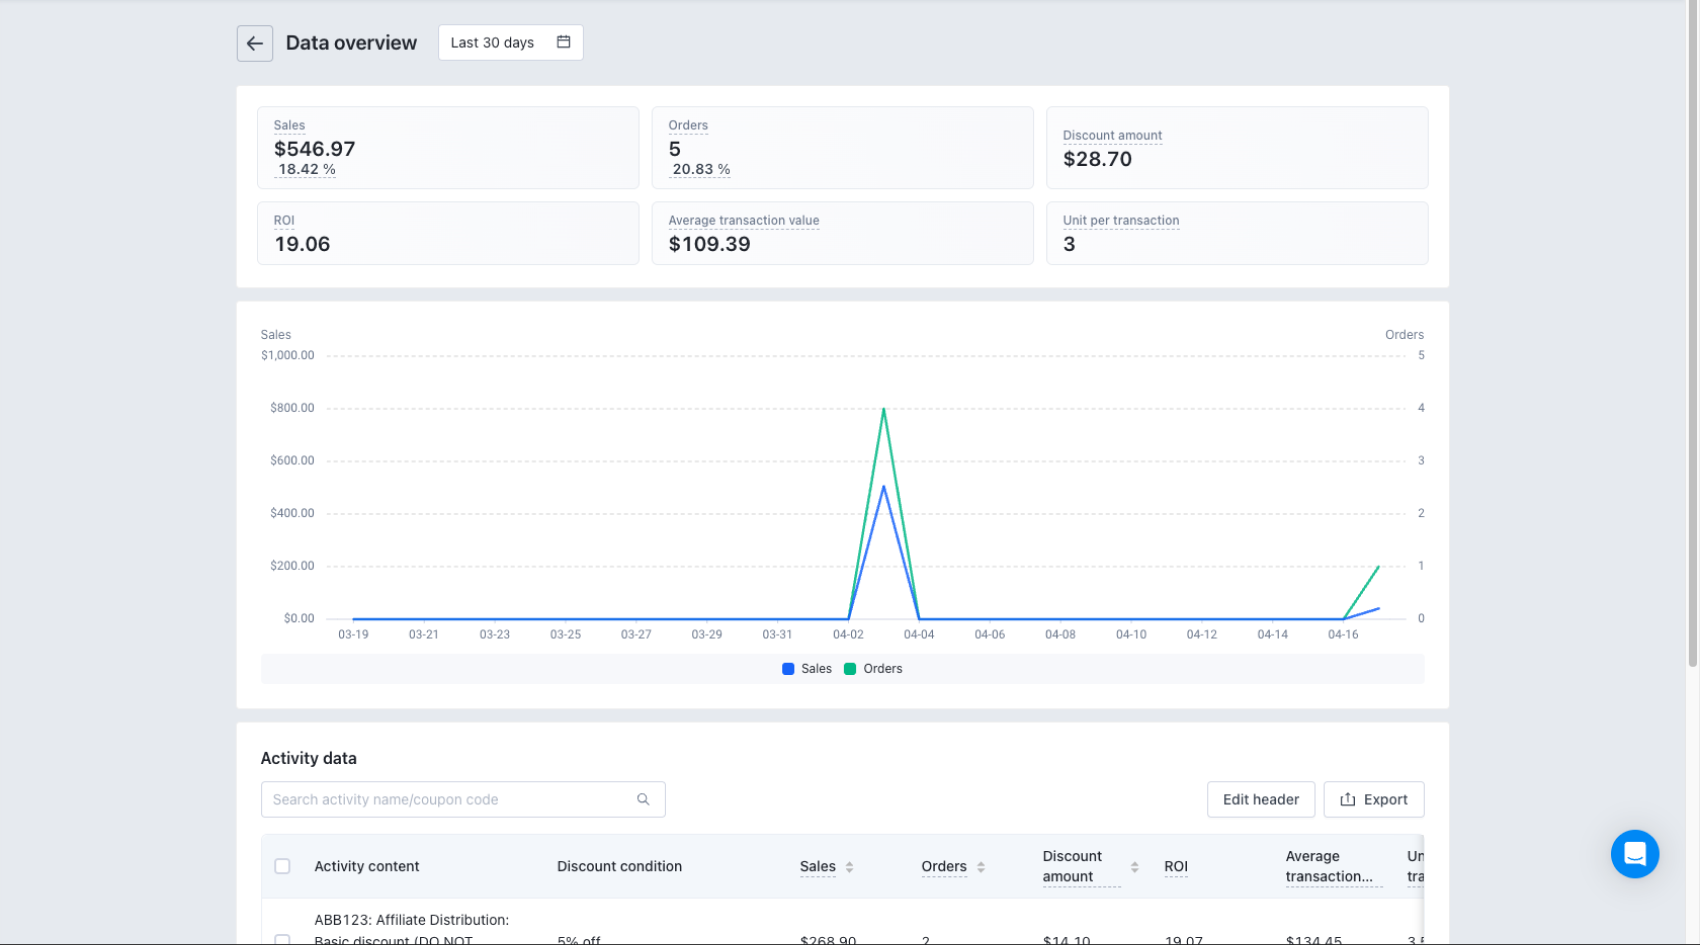
Task: Sort table by Sales column arrows
Action: [x=849, y=867]
